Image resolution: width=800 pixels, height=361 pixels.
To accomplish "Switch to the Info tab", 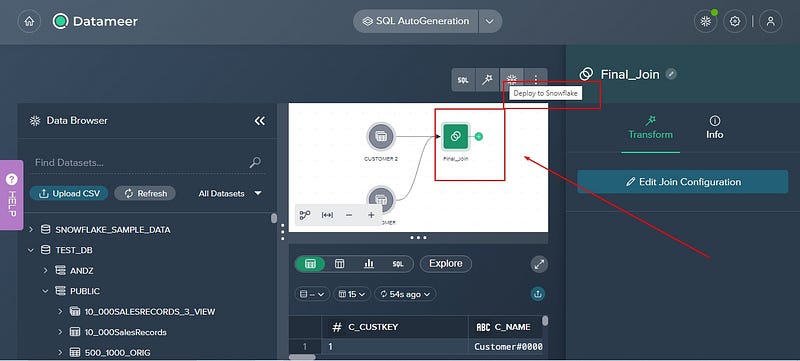I will tap(714, 128).
